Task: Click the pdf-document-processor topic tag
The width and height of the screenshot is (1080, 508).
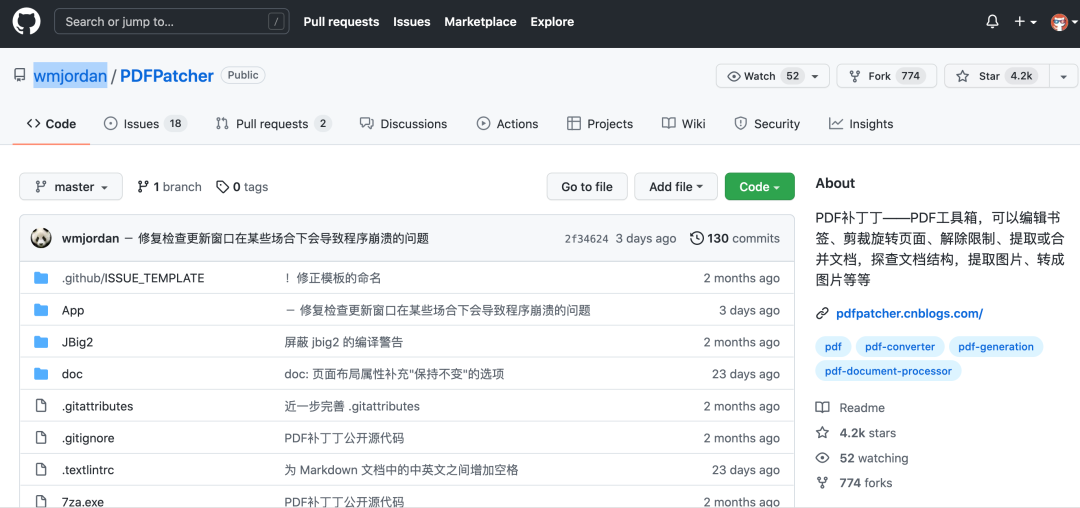Action: tap(889, 371)
